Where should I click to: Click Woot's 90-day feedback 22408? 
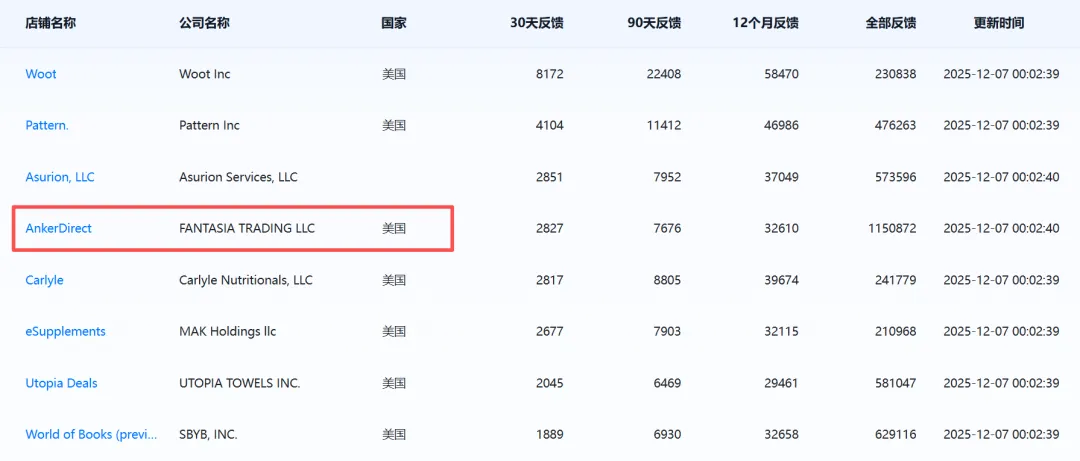(664, 74)
